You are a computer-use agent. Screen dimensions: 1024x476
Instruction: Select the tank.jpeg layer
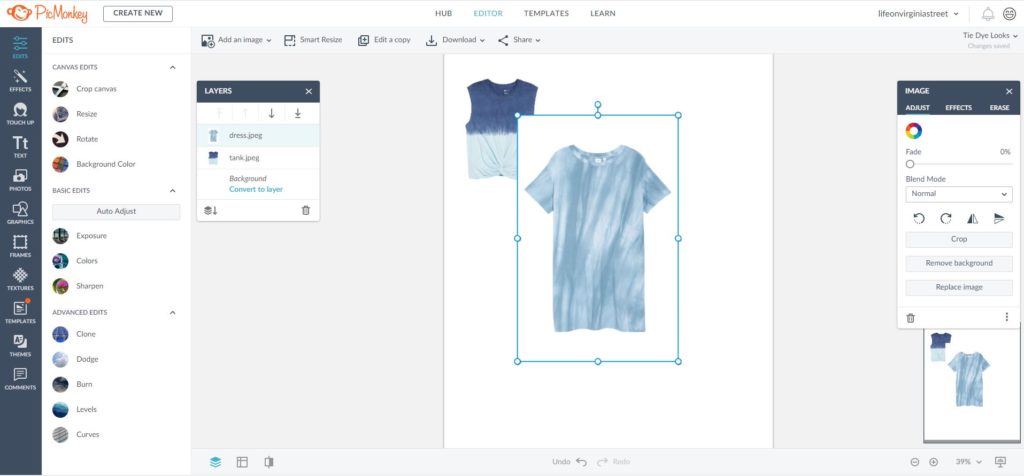[244, 158]
